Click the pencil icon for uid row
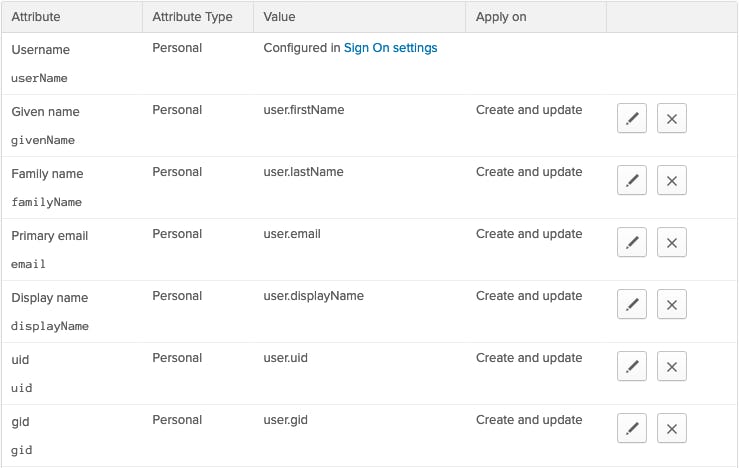The image size is (739, 468). point(632,367)
